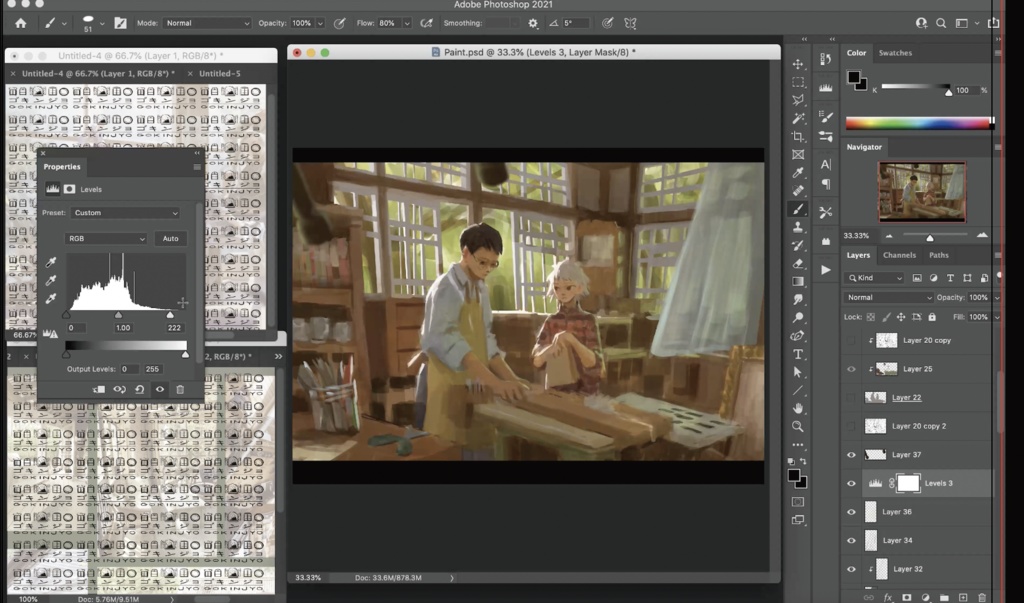The height and width of the screenshot is (603, 1024).
Task: Select the Crop tool
Action: 797,137
